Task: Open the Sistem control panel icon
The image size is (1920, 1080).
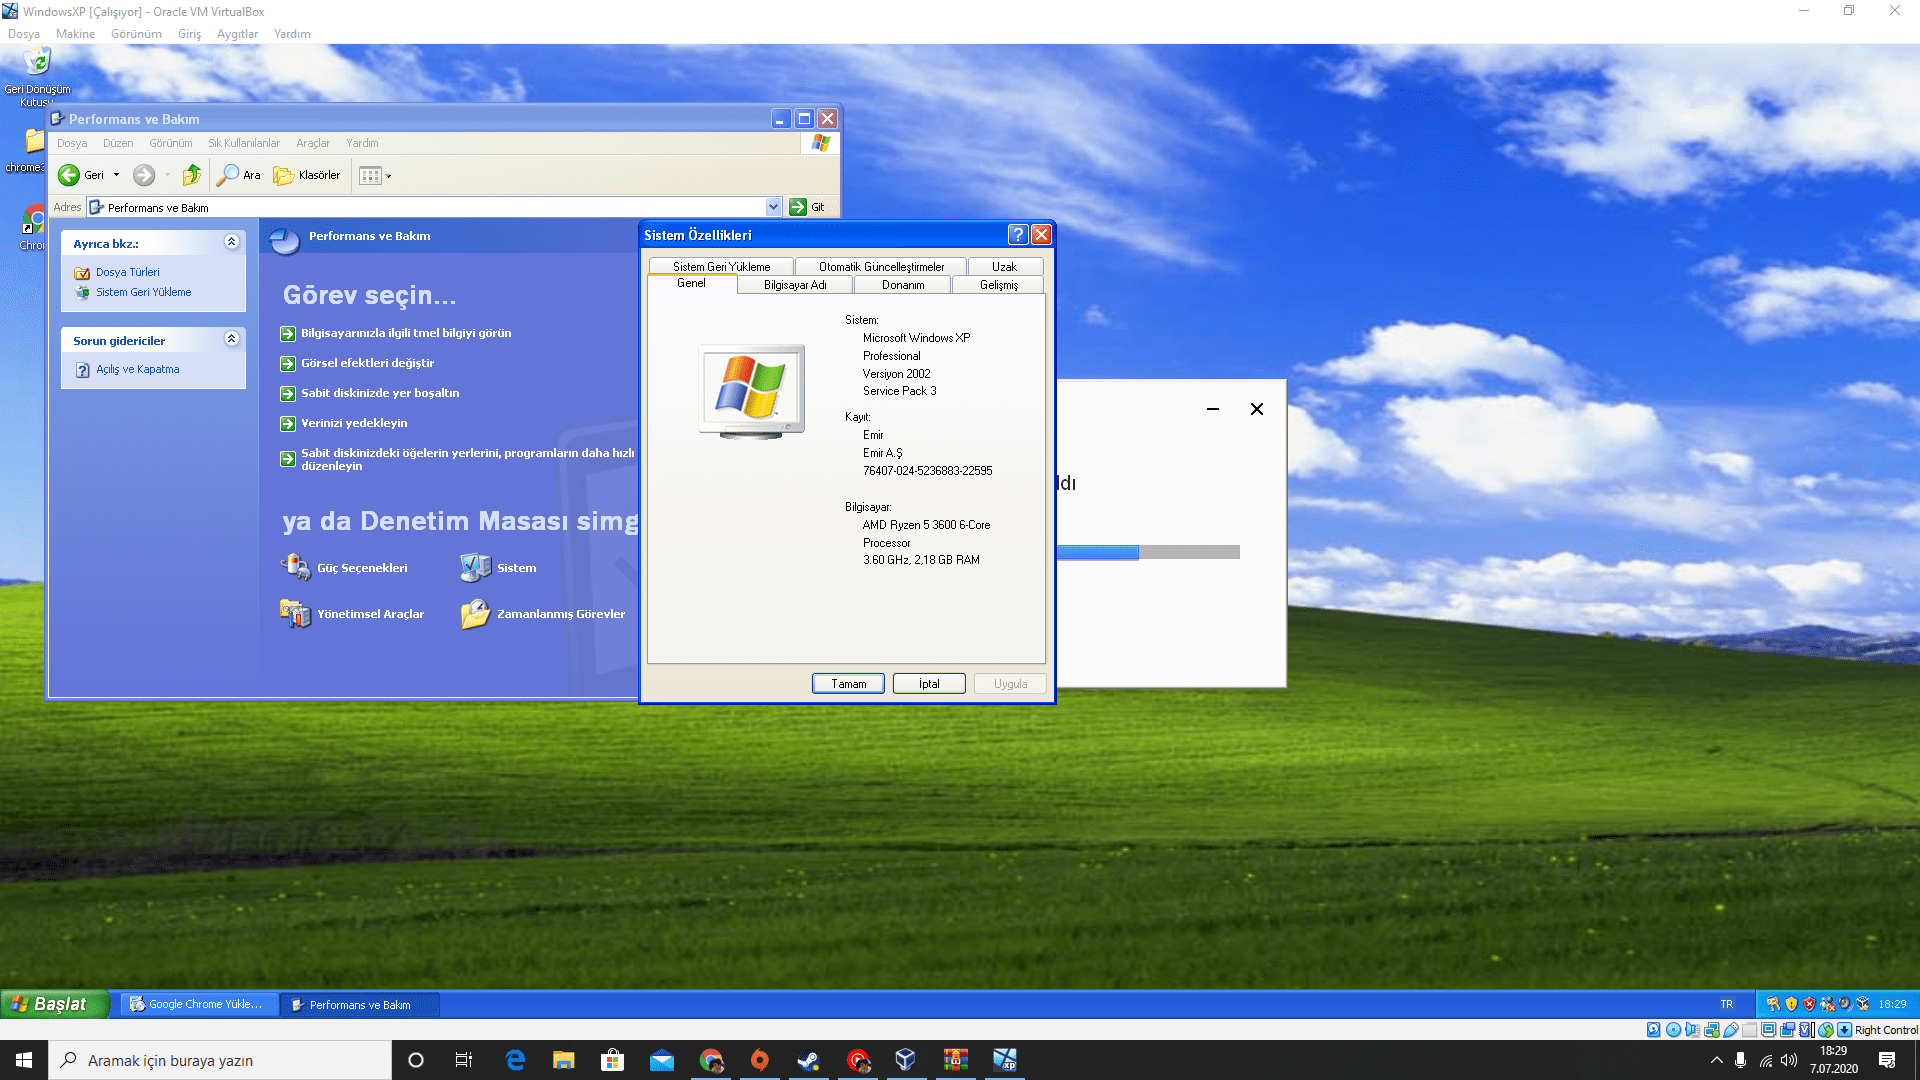Action: coord(475,567)
